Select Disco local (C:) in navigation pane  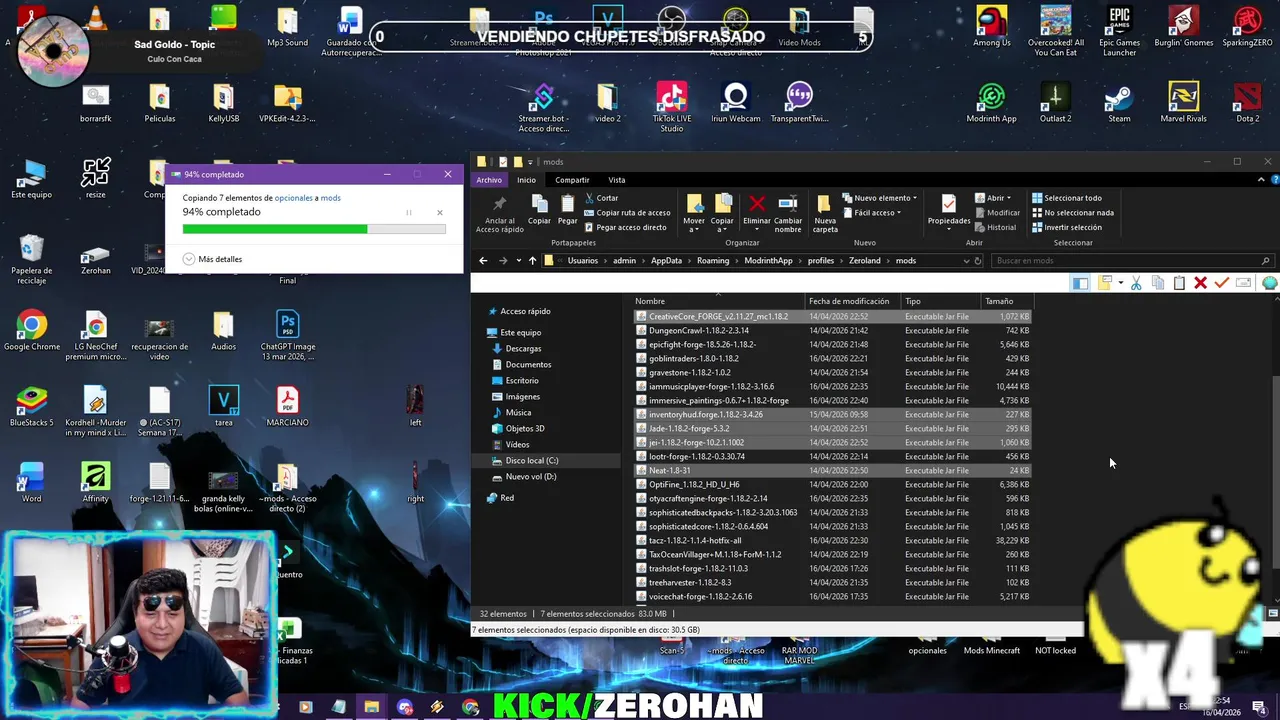(532, 461)
